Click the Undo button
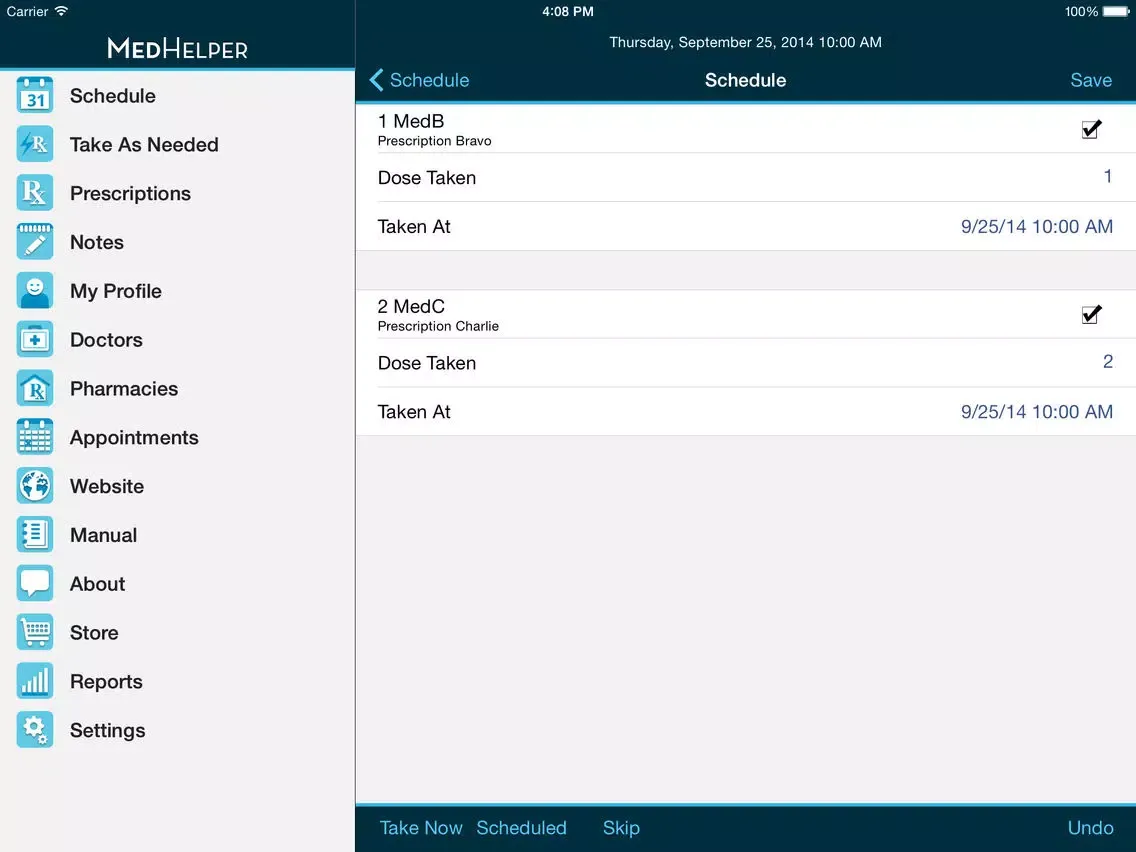This screenshot has width=1136, height=852. [x=1090, y=828]
